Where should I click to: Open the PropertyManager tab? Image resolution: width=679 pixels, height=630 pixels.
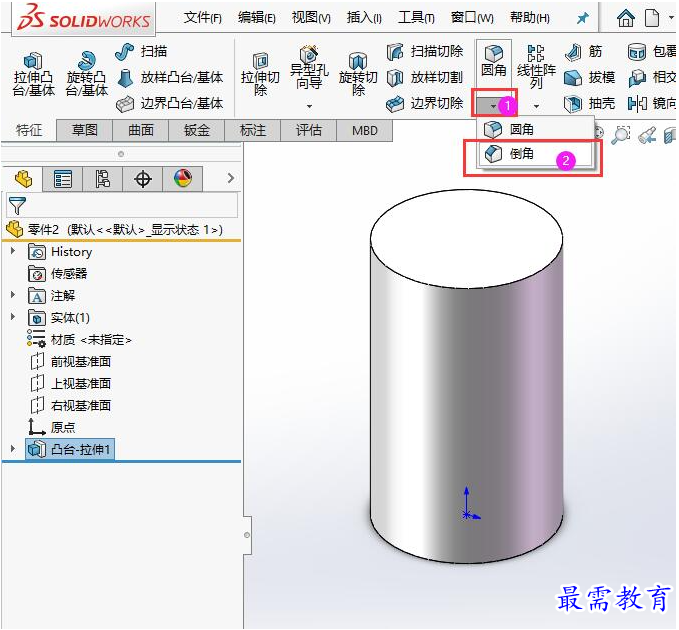click(x=63, y=179)
